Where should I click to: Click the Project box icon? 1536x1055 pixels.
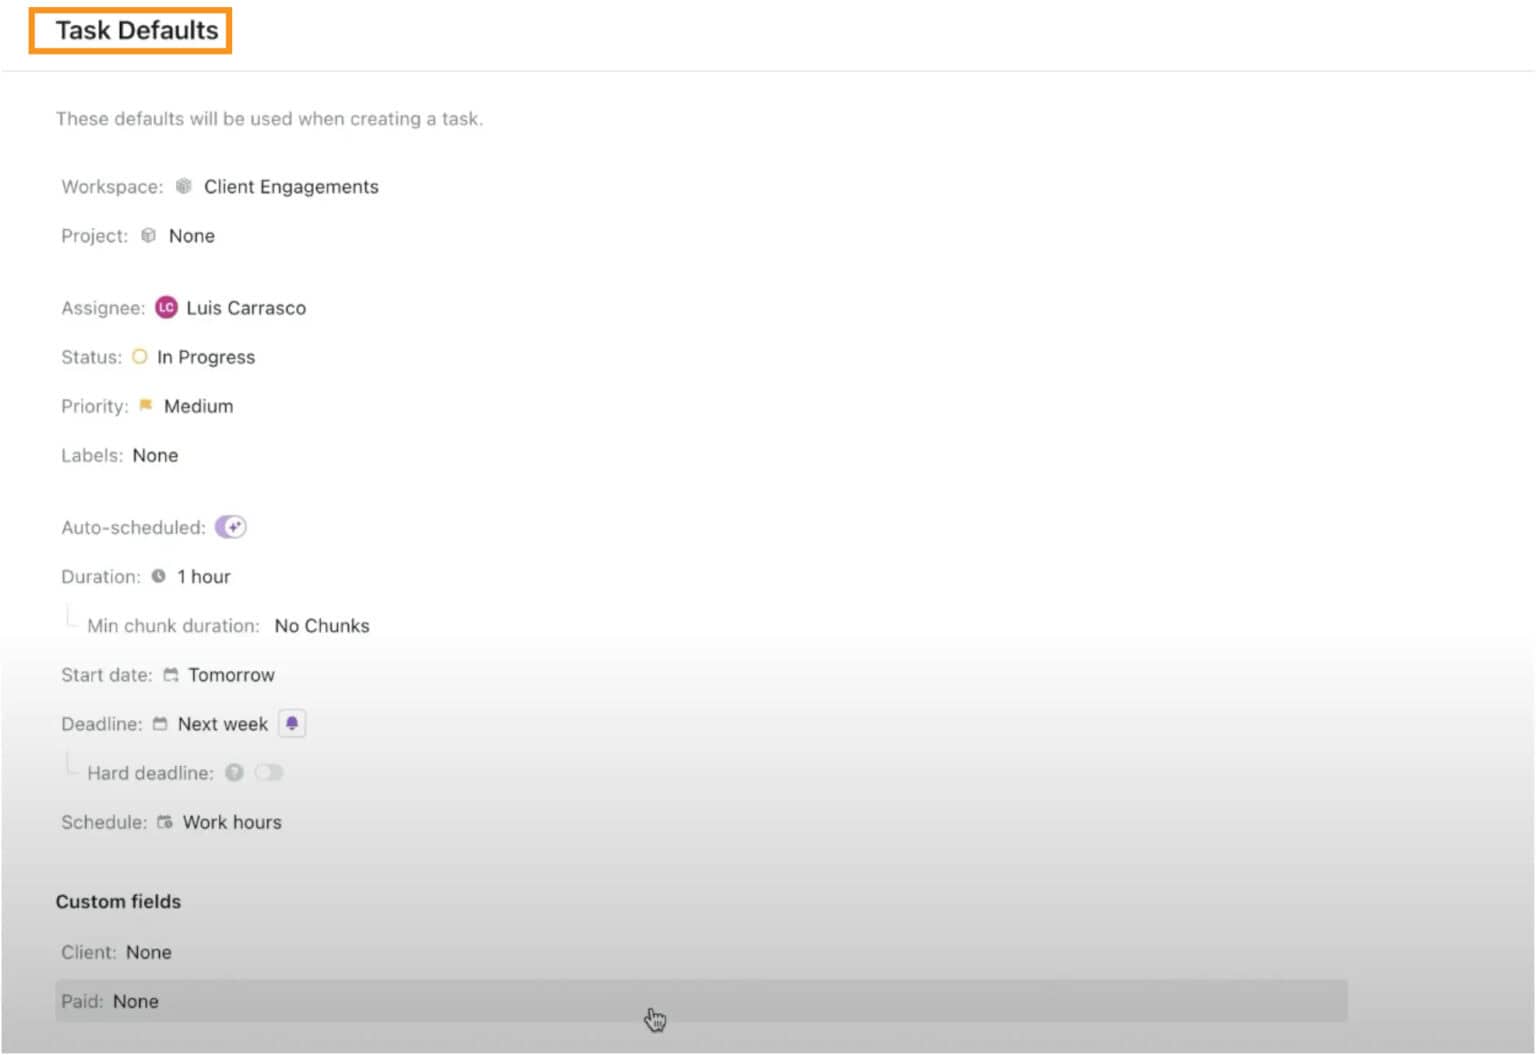148,235
